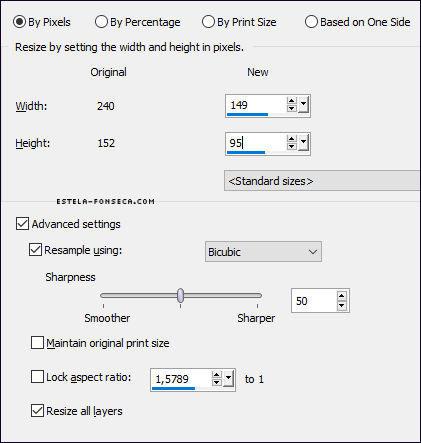This screenshot has width=421, height=443.
Task: Increase the new Height with up arrow
Action: [x=292, y=139]
